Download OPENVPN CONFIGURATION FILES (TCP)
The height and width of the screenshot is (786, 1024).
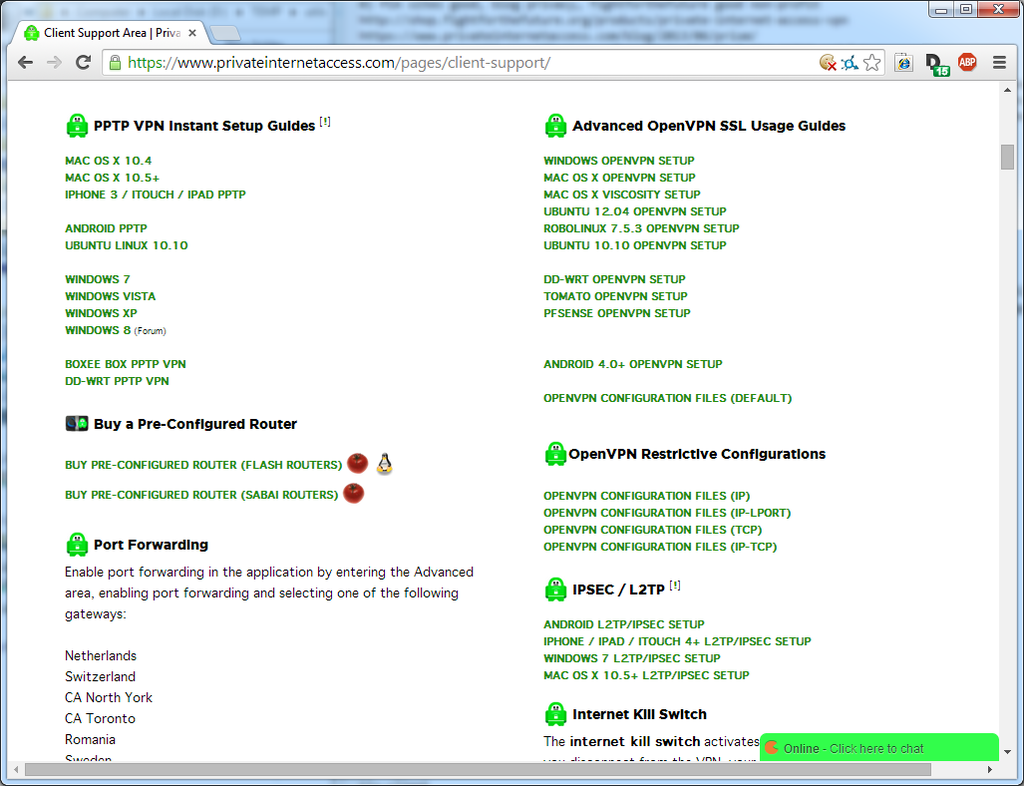tap(652, 530)
